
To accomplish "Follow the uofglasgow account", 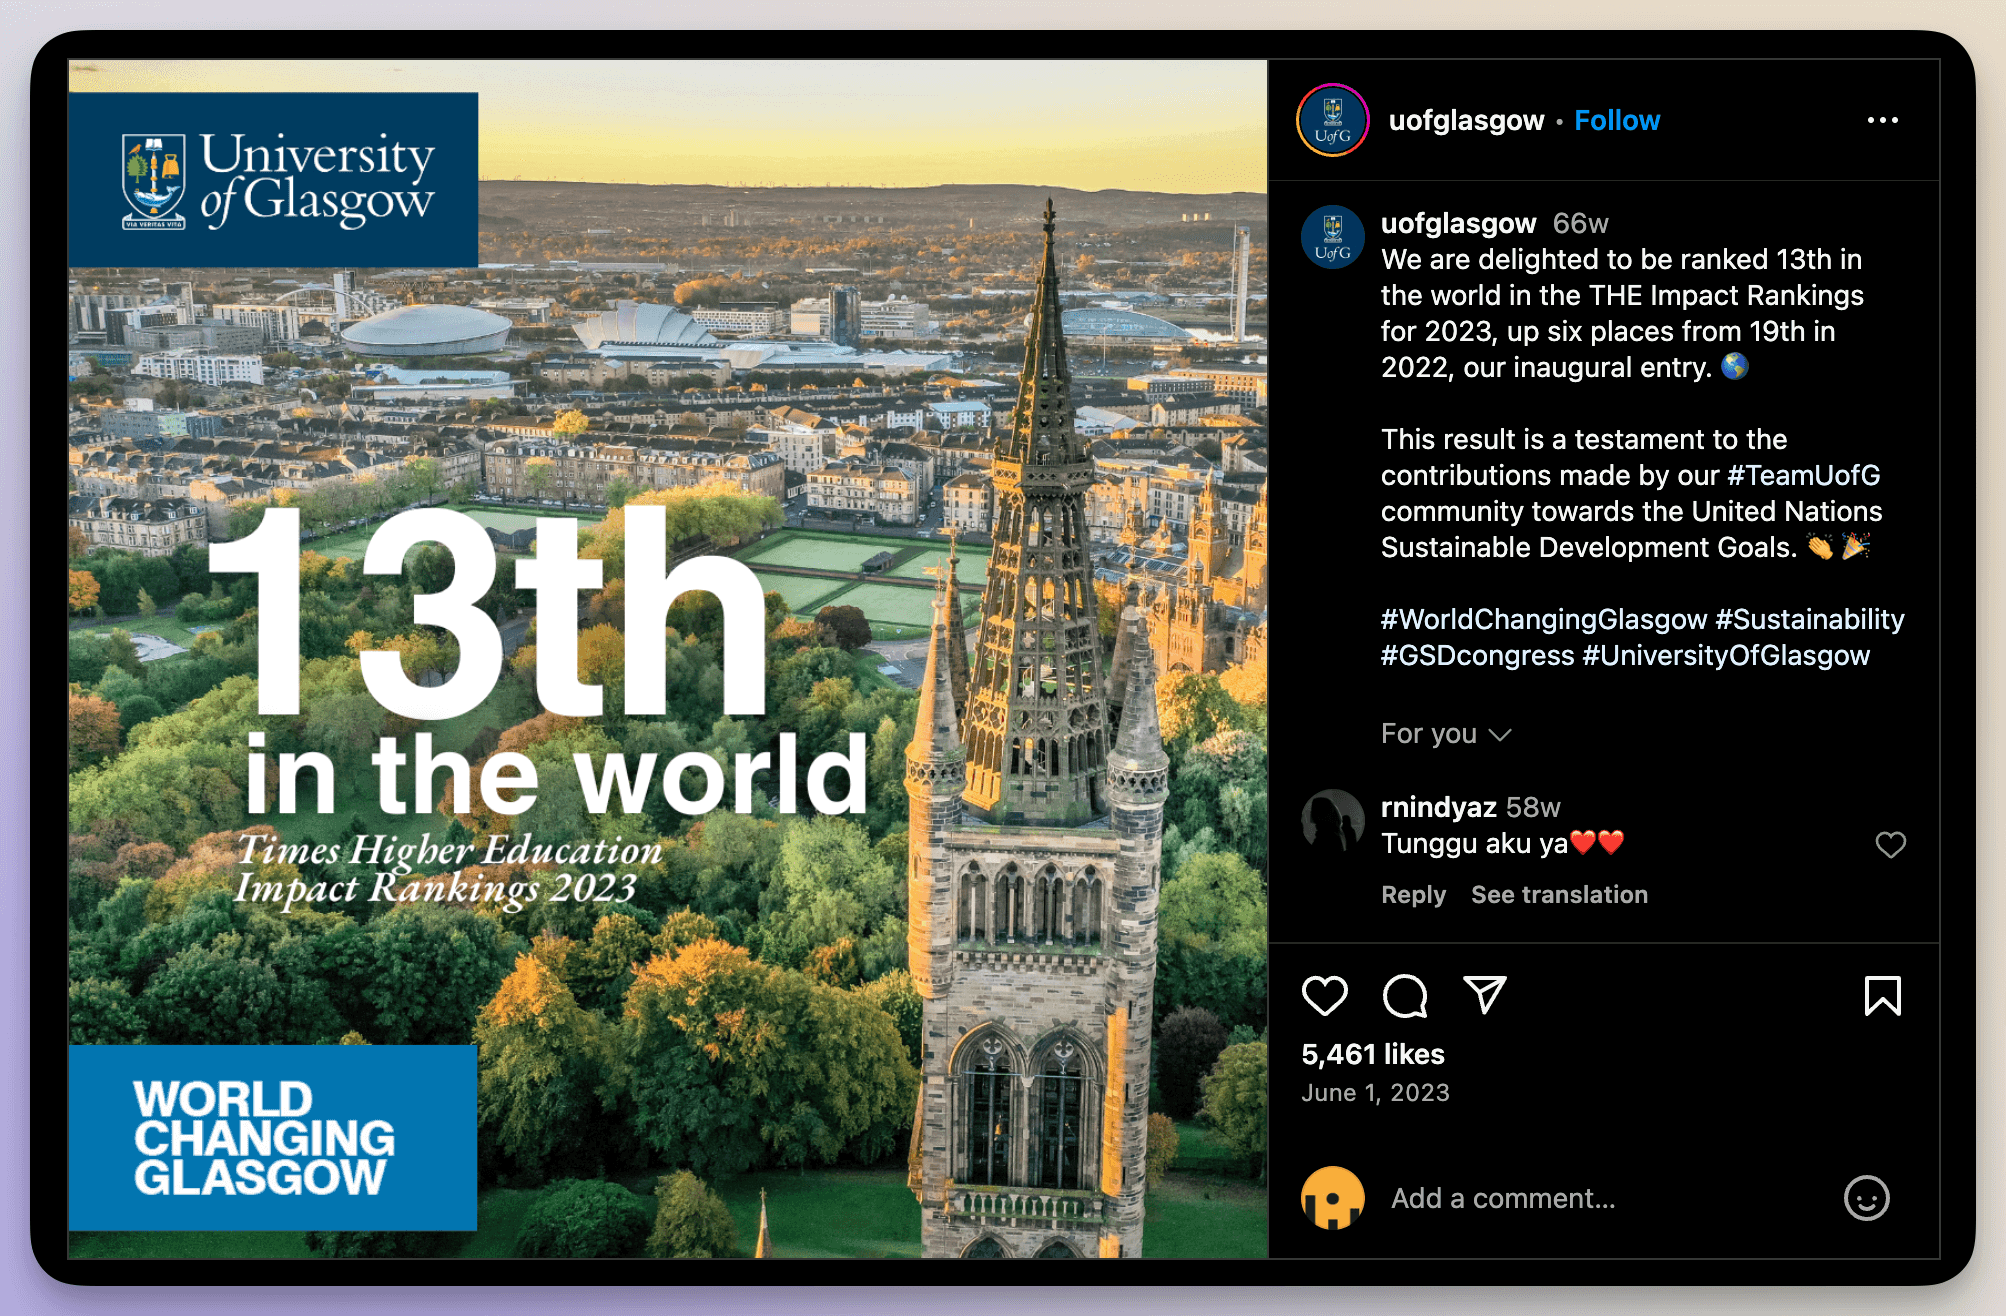I will [x=1617, y=120].
